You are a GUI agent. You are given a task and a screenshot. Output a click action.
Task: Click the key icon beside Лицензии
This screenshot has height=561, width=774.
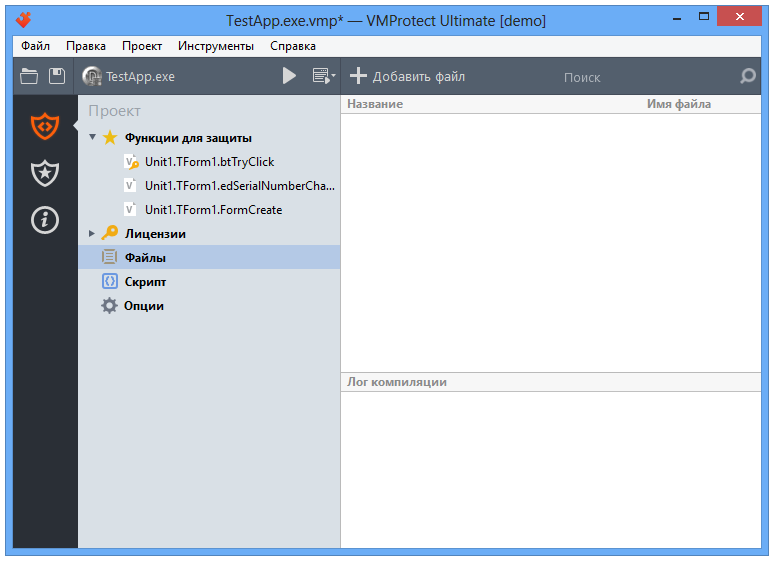(110, 233)
